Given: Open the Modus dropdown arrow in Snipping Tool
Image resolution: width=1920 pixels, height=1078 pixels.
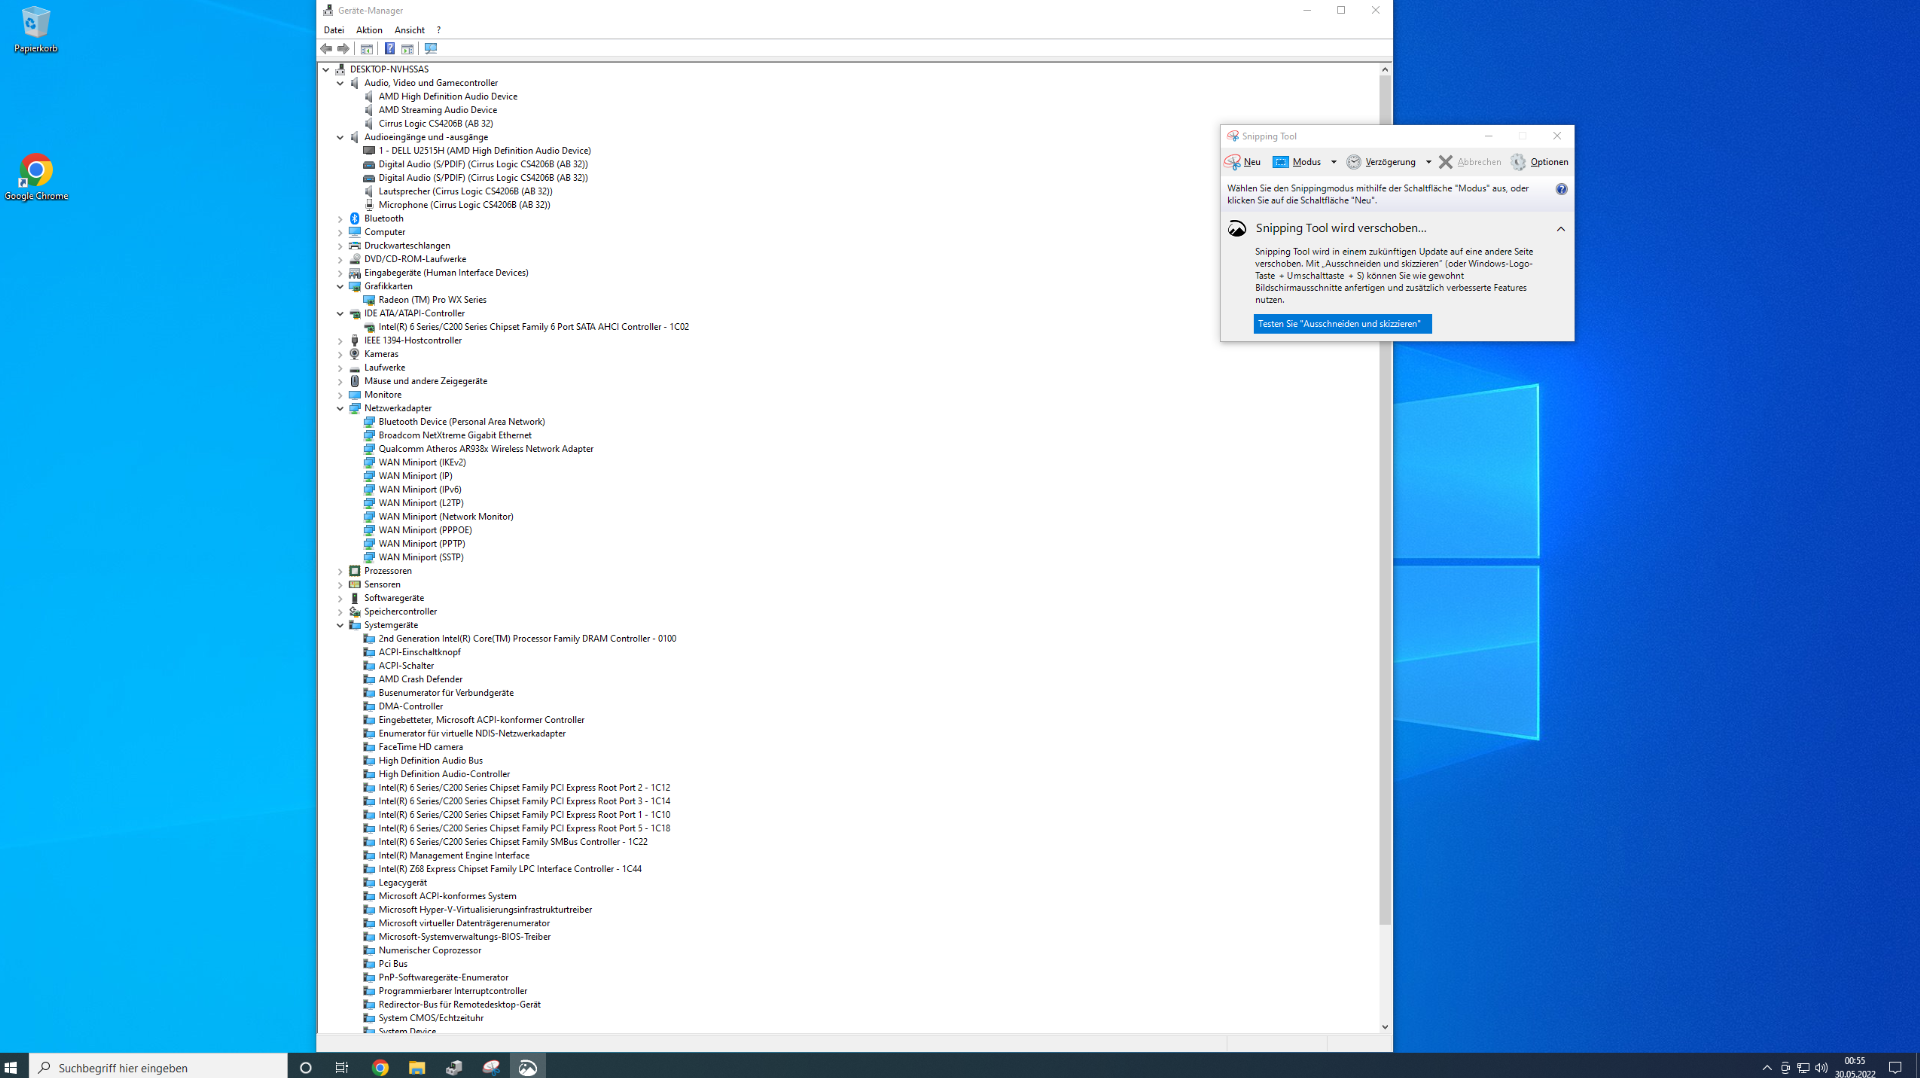Looking at the screenshot, I should 1333,162.
